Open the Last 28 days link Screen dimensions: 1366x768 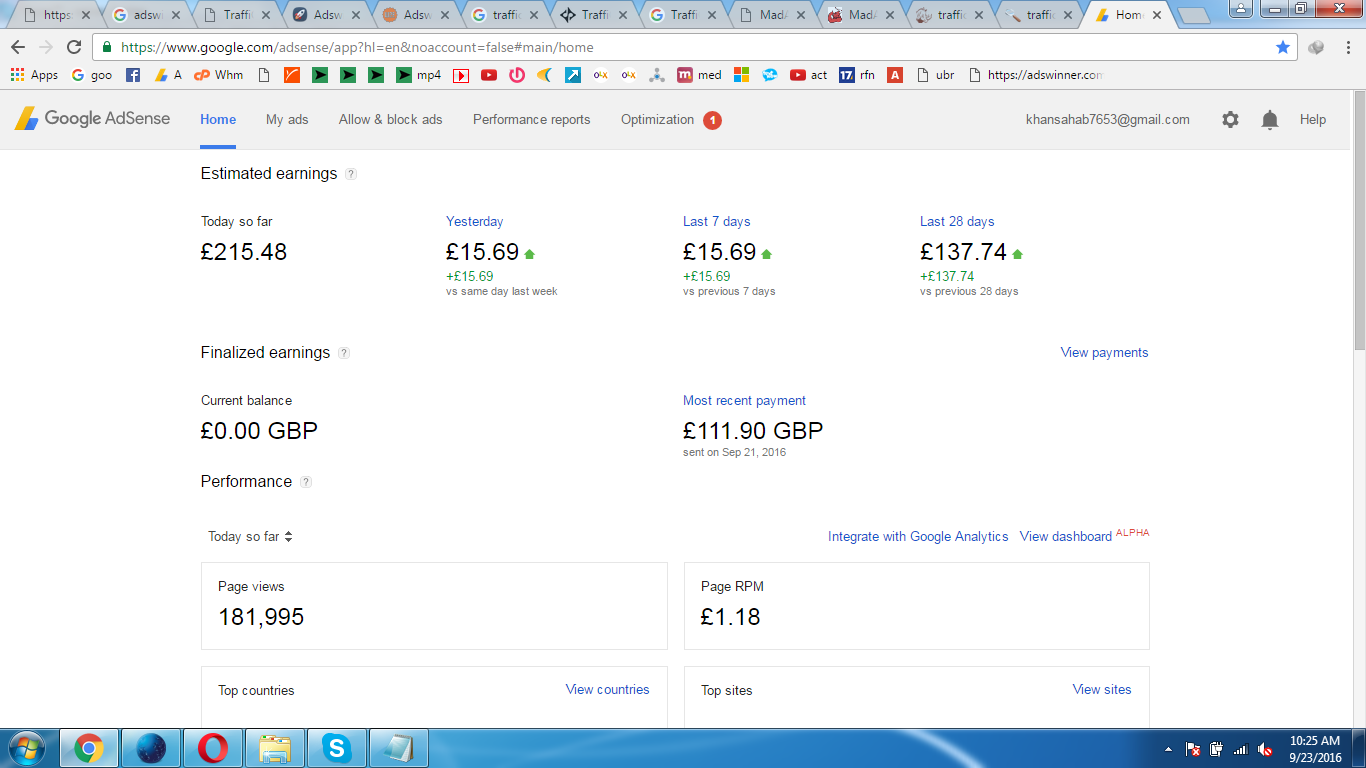957,222
